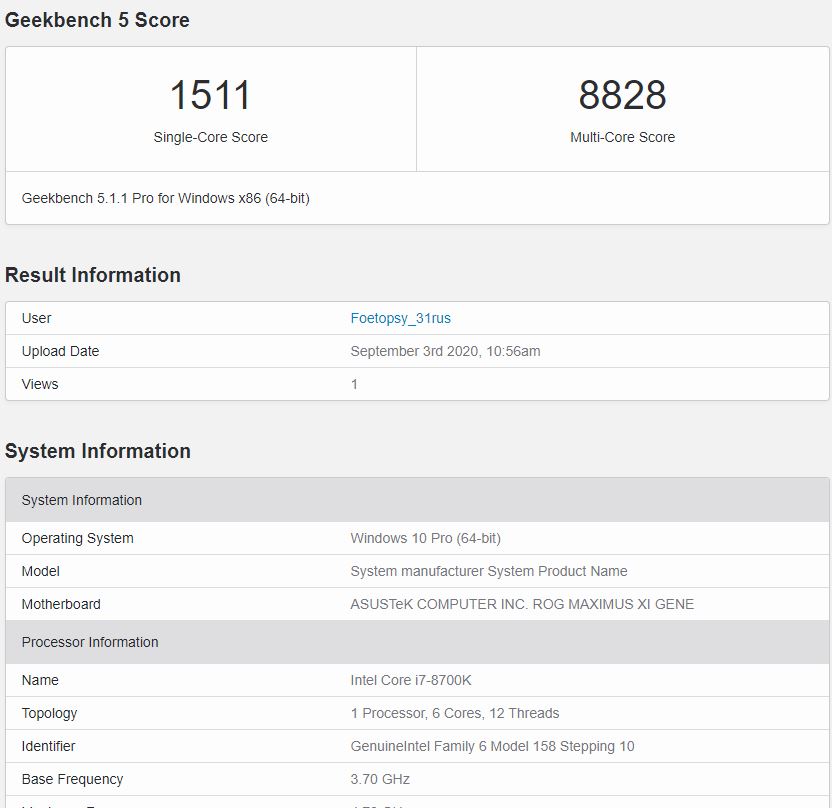Select the September 3rd 2020 upload date
832x808 pixels.
pyautogui.click(x=445, y=351)
